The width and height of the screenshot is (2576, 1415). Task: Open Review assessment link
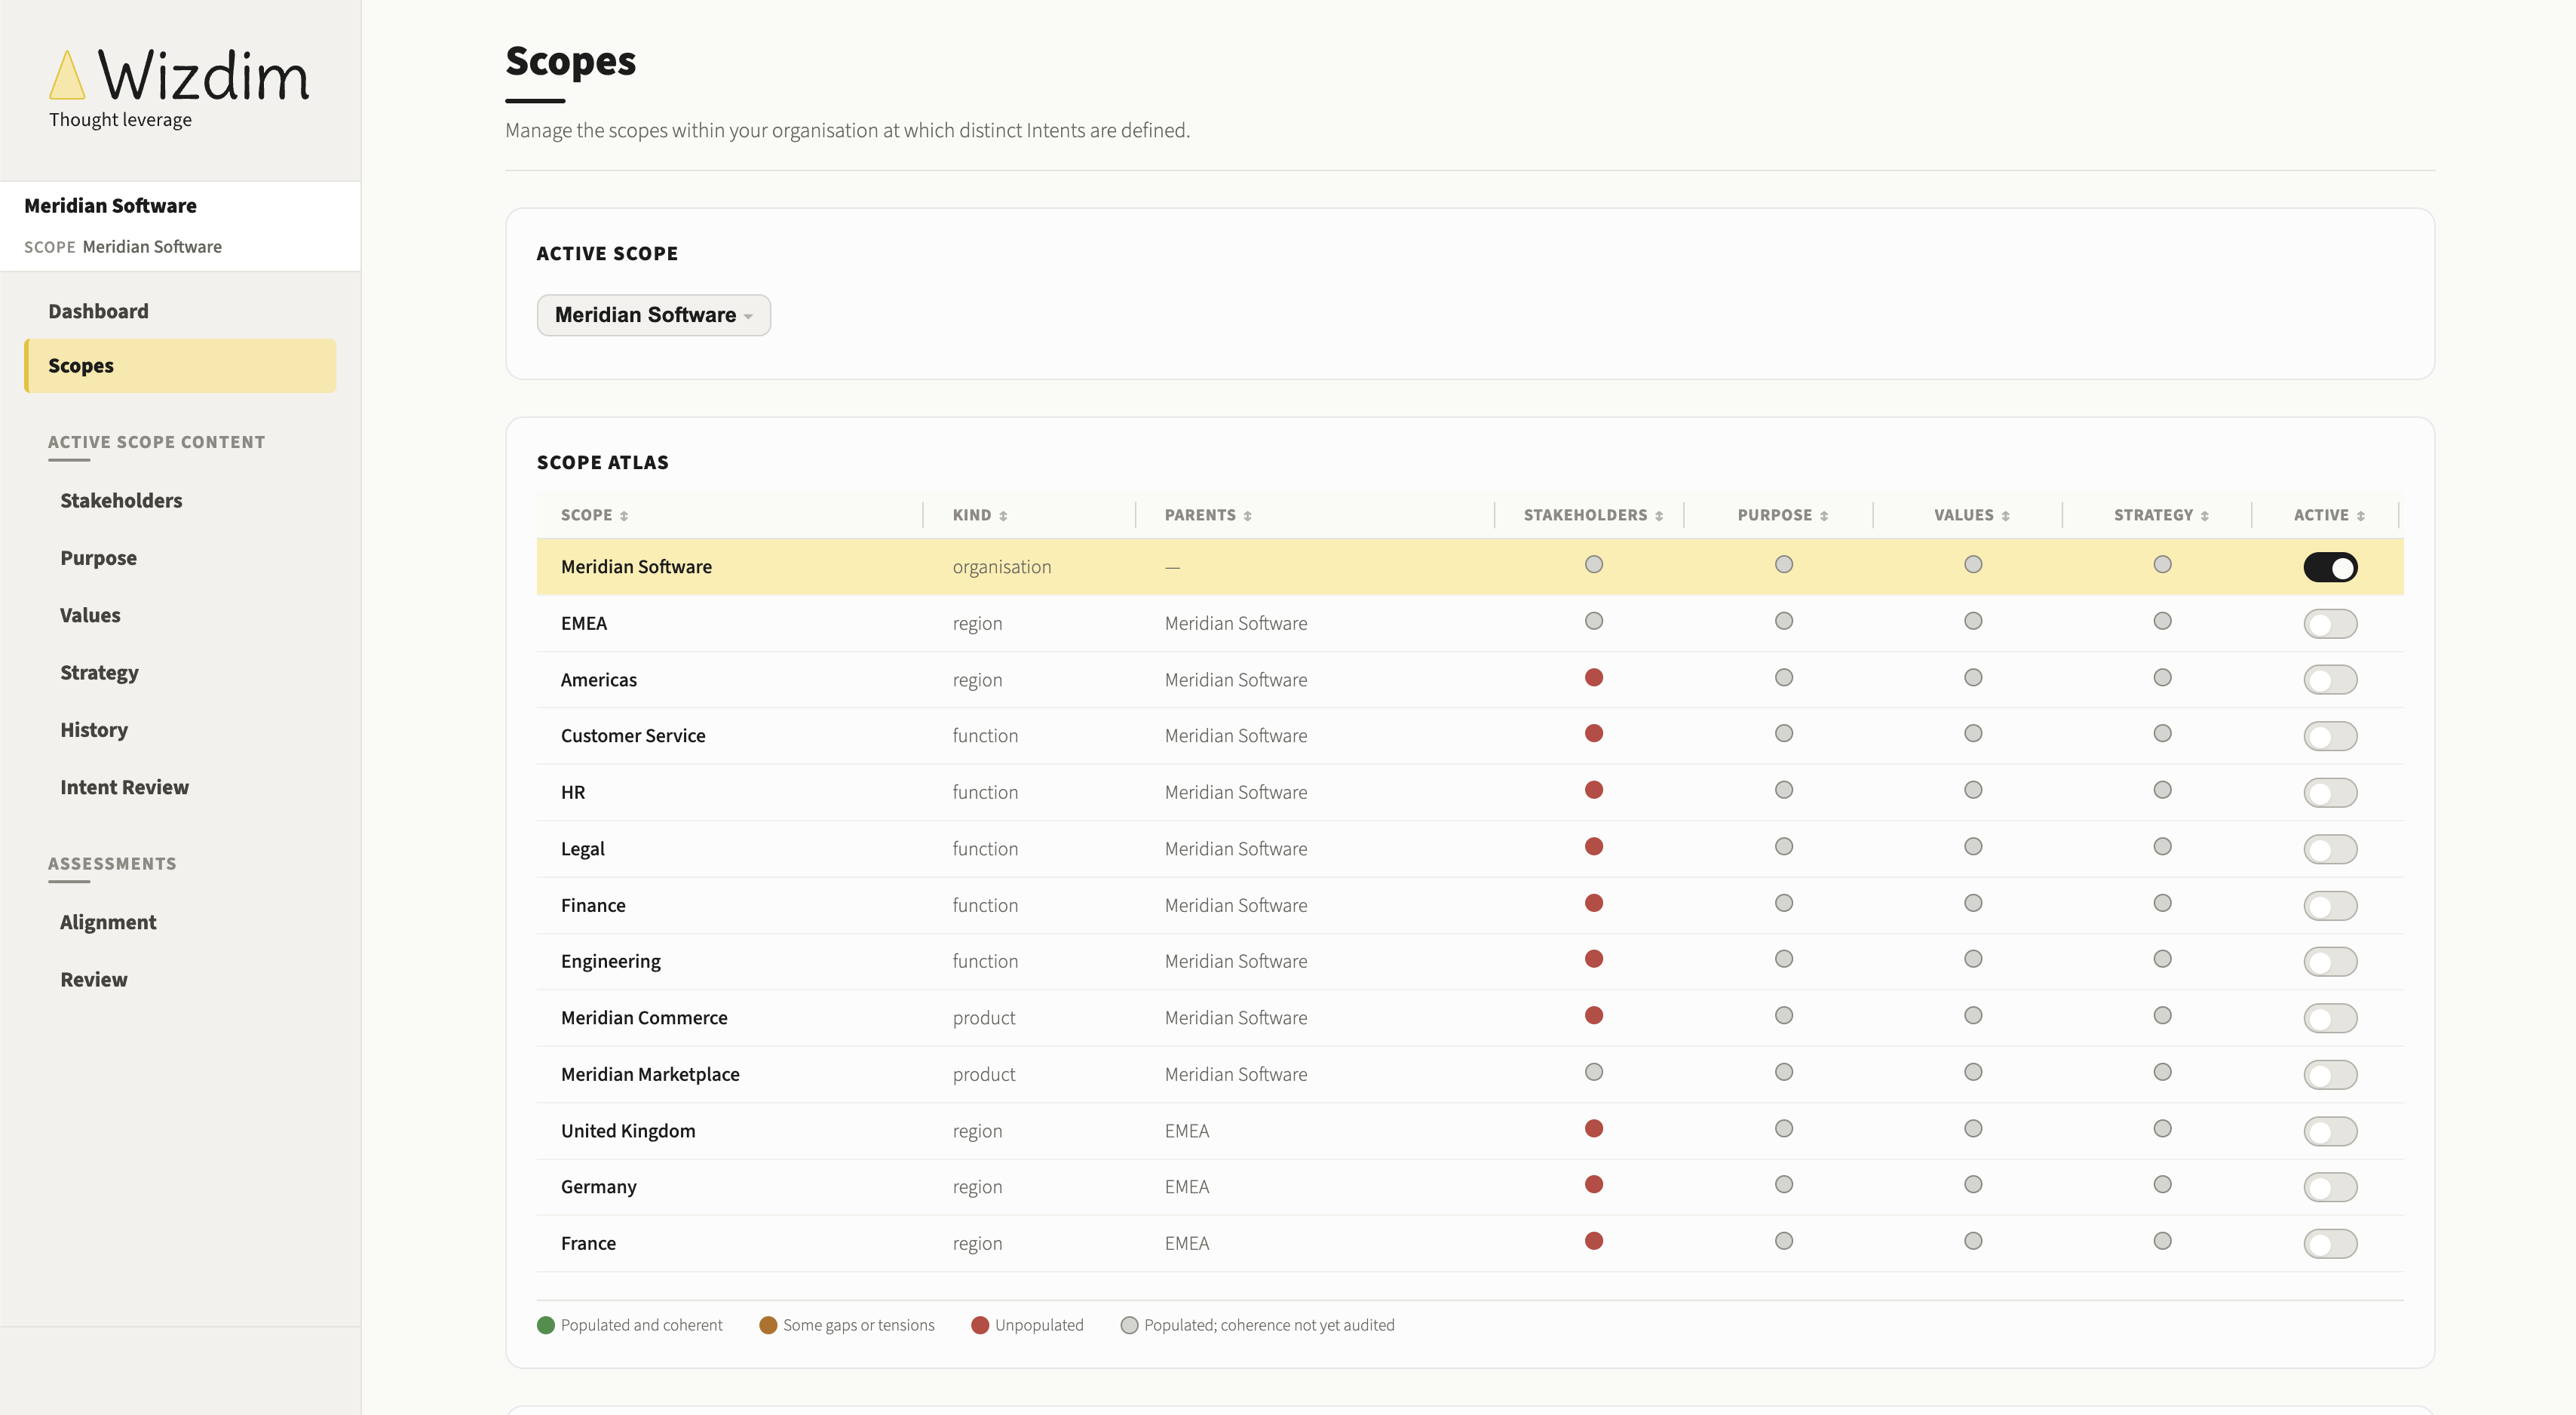93,979
